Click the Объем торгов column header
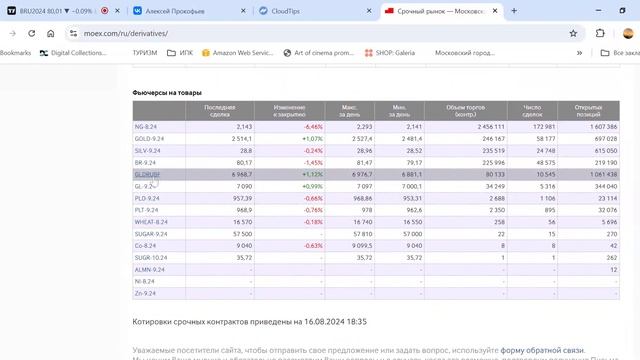Viewport: 640px width, 360px height. (x=465, y=111)
